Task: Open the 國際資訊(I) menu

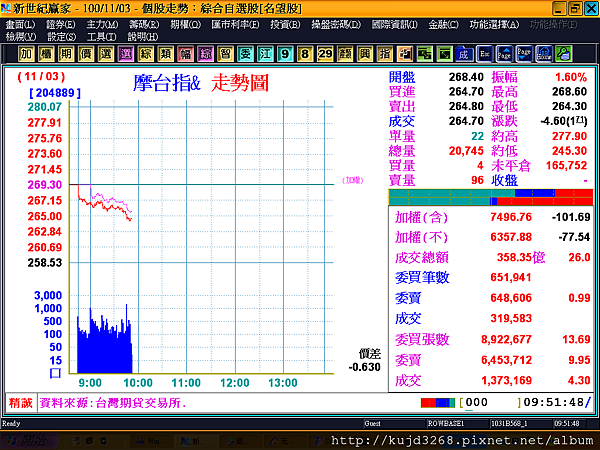Action: point(394,25)
